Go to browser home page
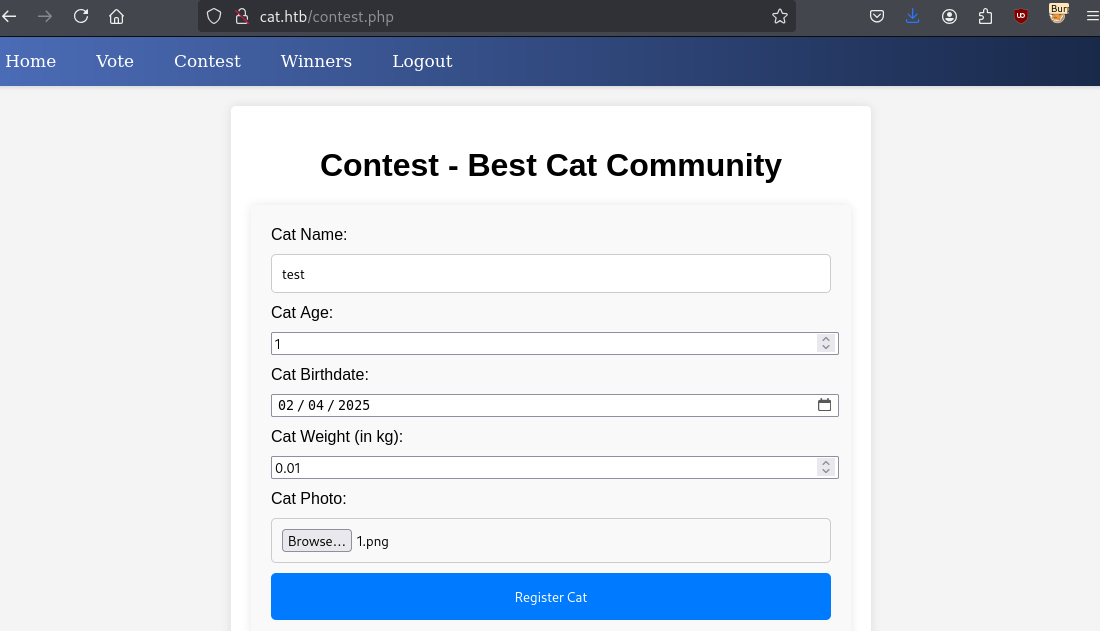1100x631 pixels. [117, 16]
